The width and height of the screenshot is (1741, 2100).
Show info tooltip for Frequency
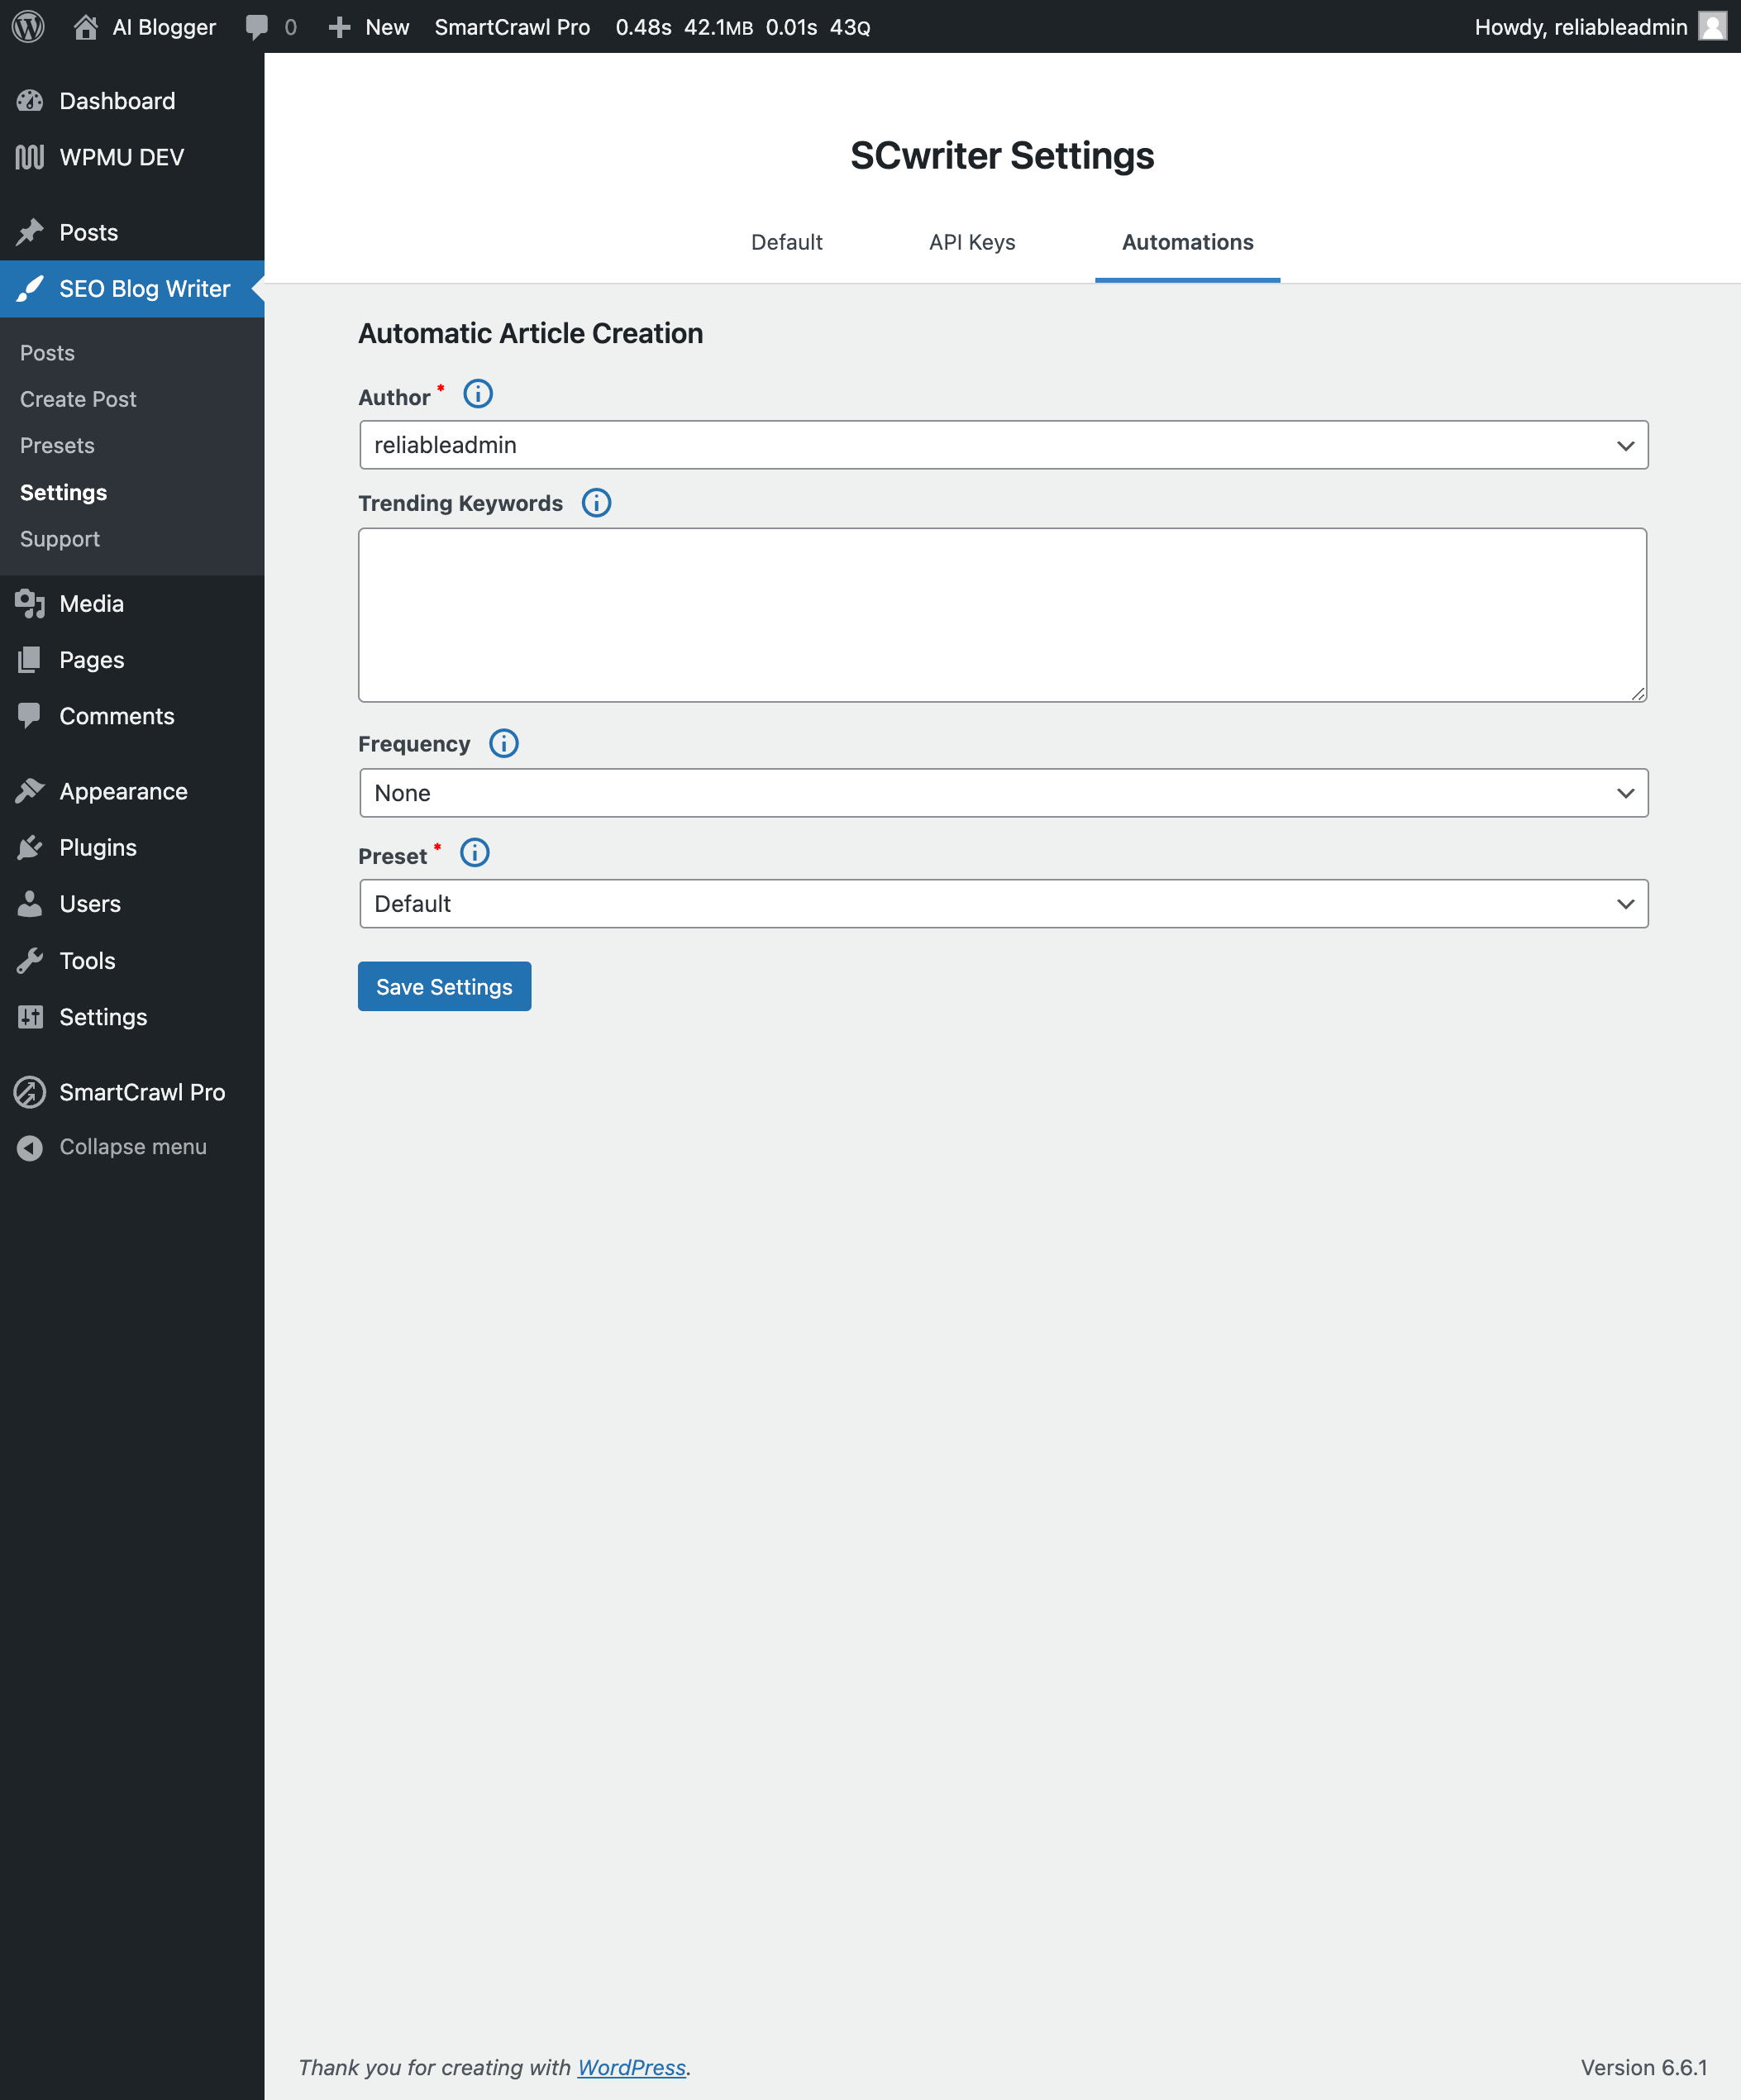(504, 743)
